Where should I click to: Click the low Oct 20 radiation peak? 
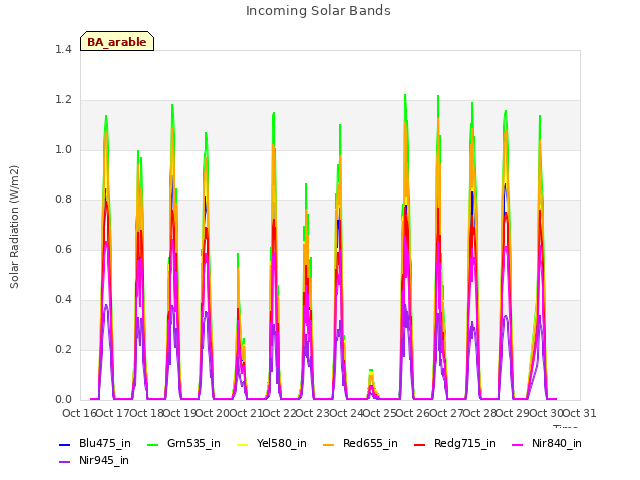point(239,327)
